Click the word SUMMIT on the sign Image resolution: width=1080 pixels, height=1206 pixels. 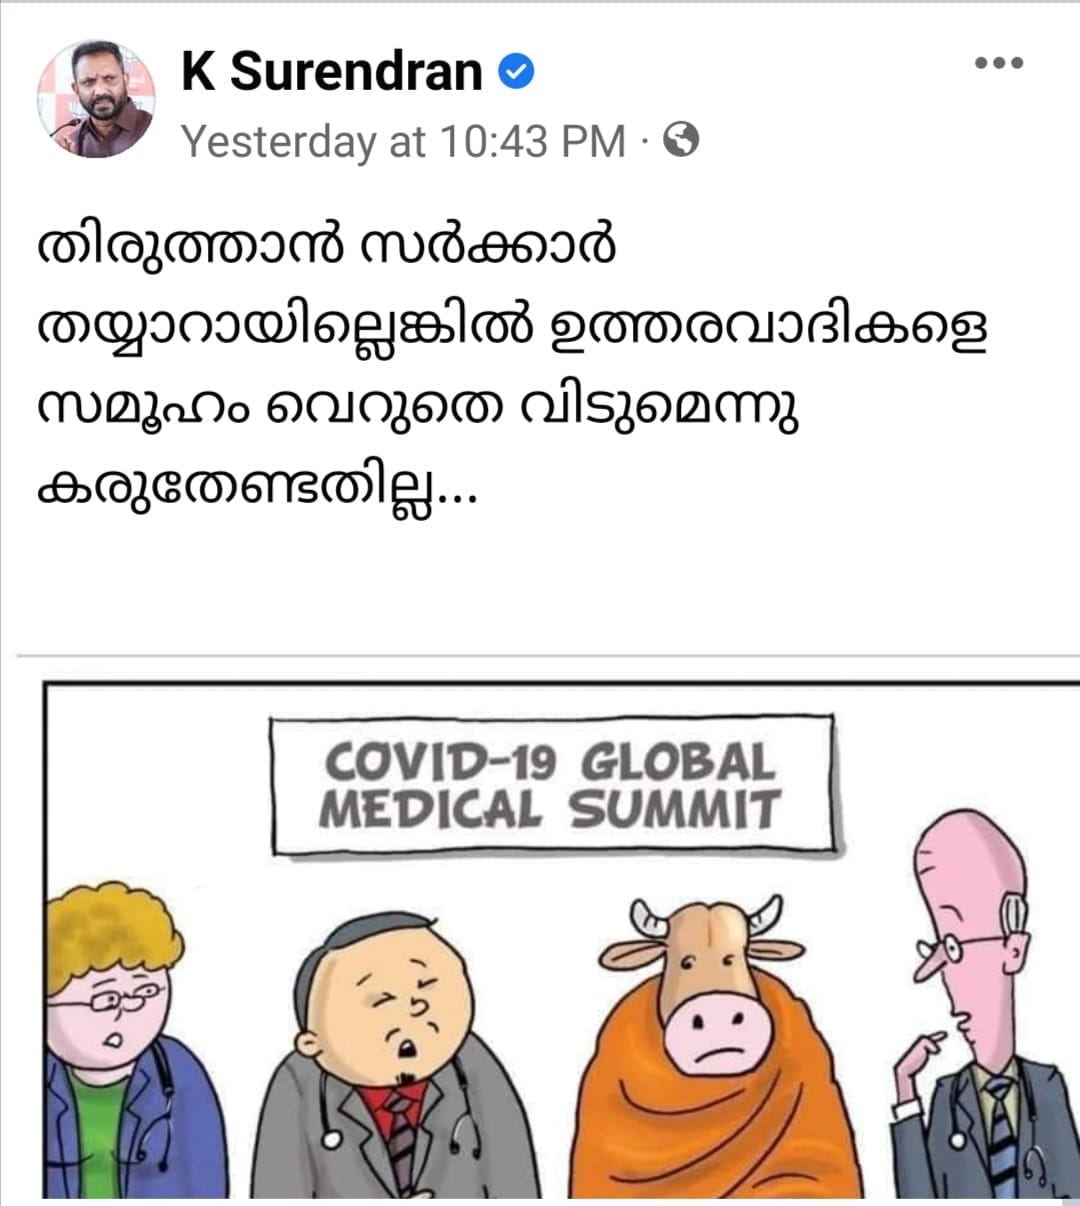pos(674,810)
